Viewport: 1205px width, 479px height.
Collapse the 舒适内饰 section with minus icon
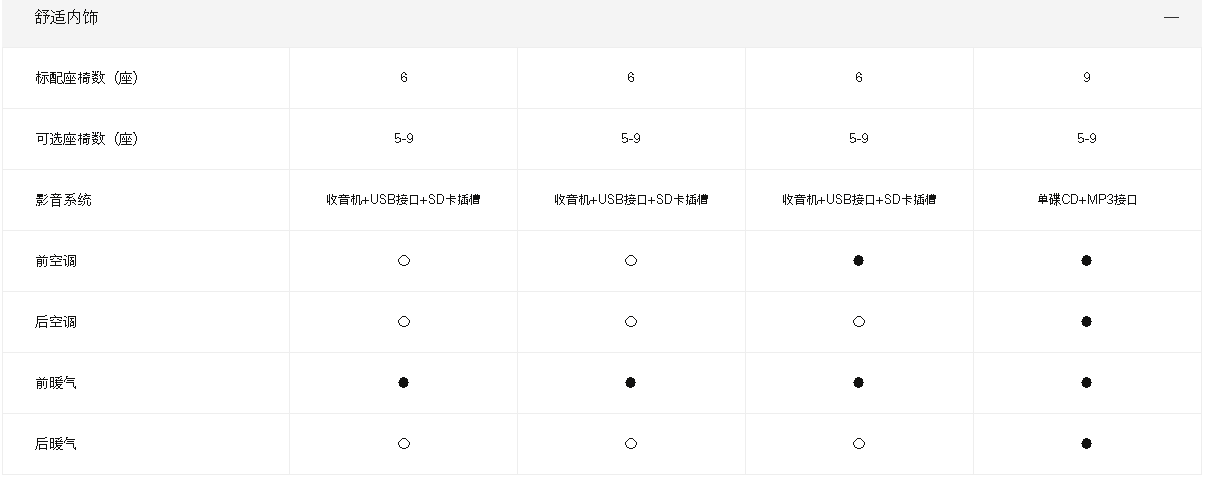pos(1171,18)
